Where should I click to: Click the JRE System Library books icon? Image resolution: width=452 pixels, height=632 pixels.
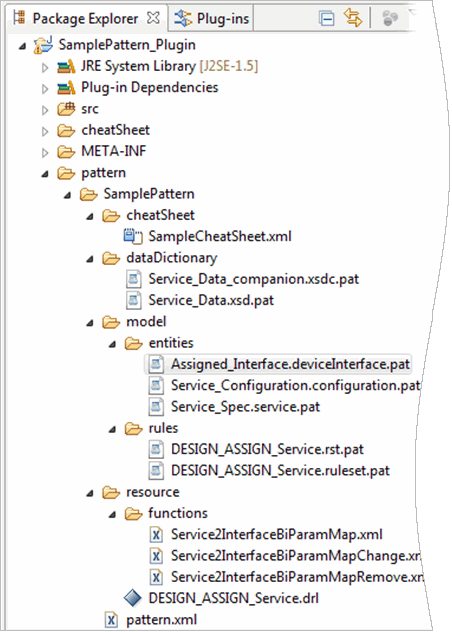tap(66, 67)
